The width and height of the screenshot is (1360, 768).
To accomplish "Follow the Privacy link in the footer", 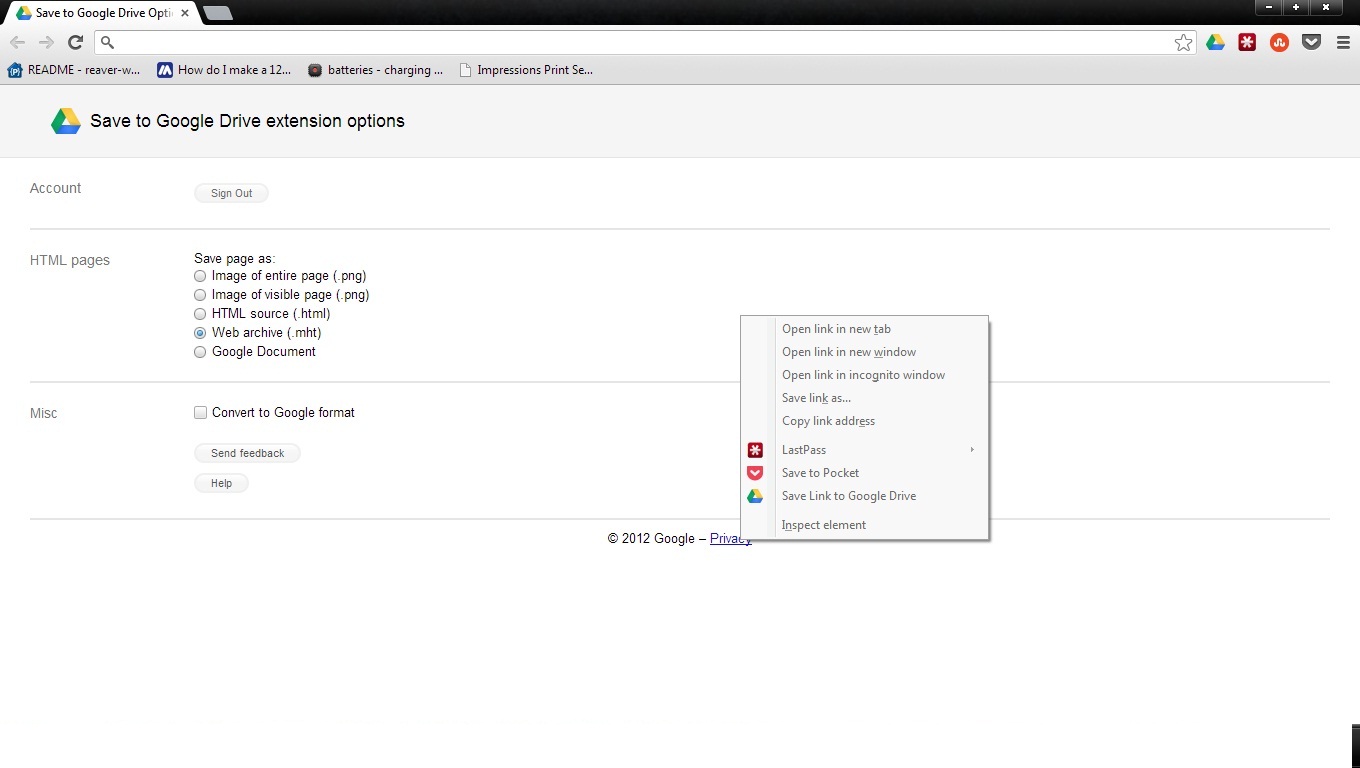I will (x=731, y=539).
